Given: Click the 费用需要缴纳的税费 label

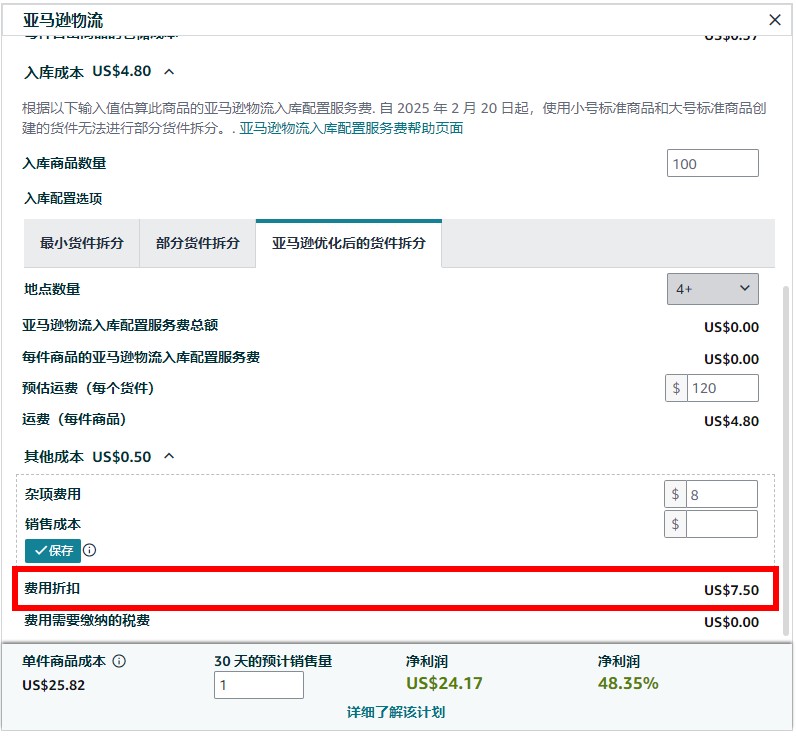Looking at the screenshot, I should [x=87, y=620].
